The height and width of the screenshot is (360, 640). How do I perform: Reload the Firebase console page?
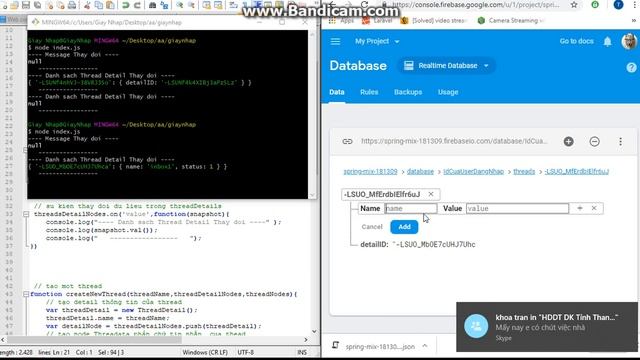pos(364,5)
